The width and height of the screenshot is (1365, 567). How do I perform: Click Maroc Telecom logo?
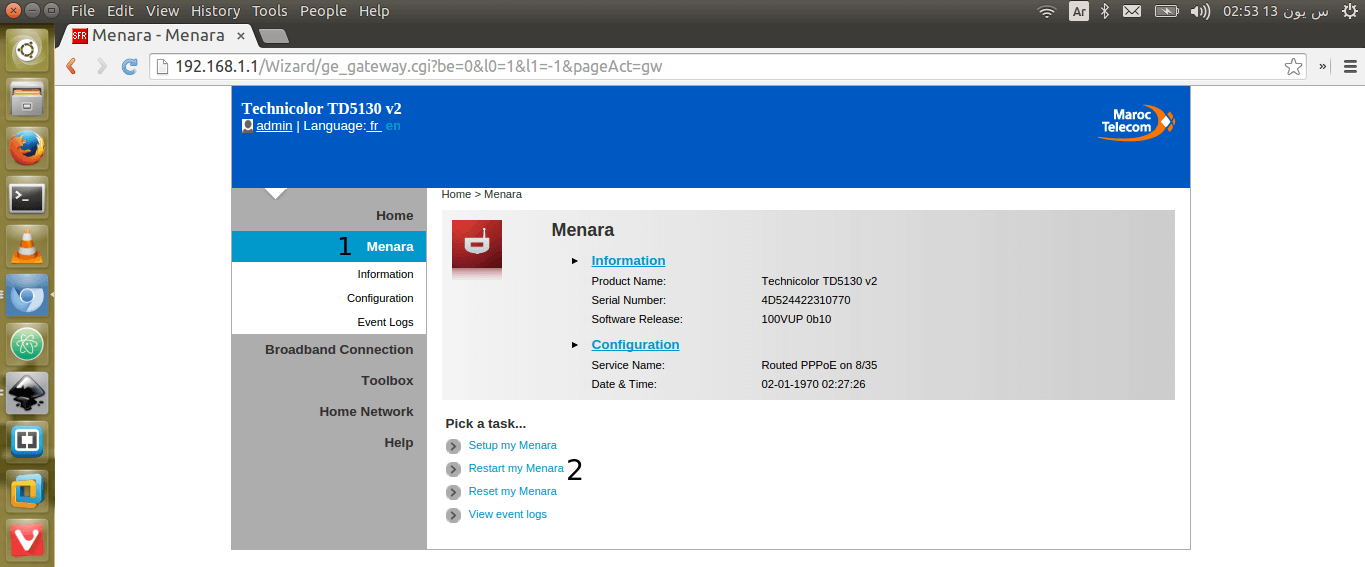click(x=1137, y=123)
